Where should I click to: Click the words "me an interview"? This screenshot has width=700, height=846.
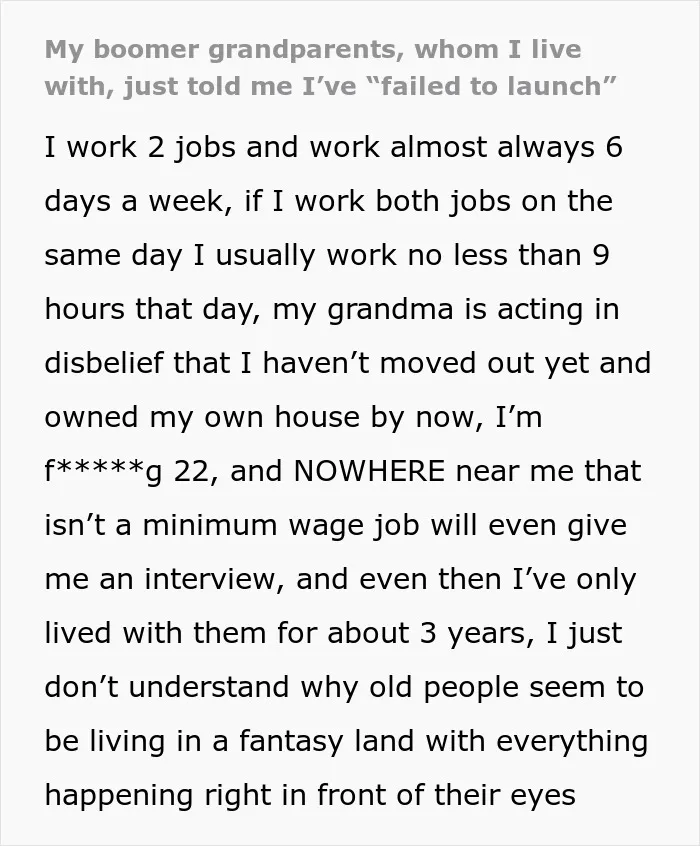[164, 579]
